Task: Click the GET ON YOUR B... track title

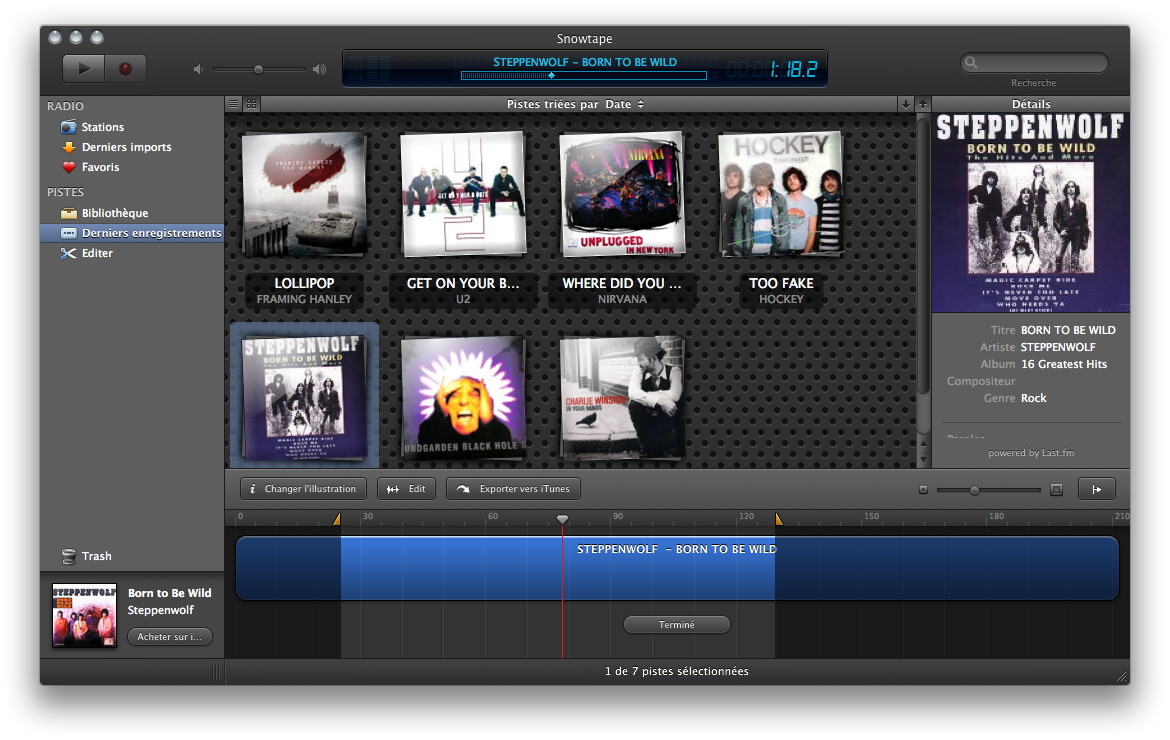Action: (463, 283)
